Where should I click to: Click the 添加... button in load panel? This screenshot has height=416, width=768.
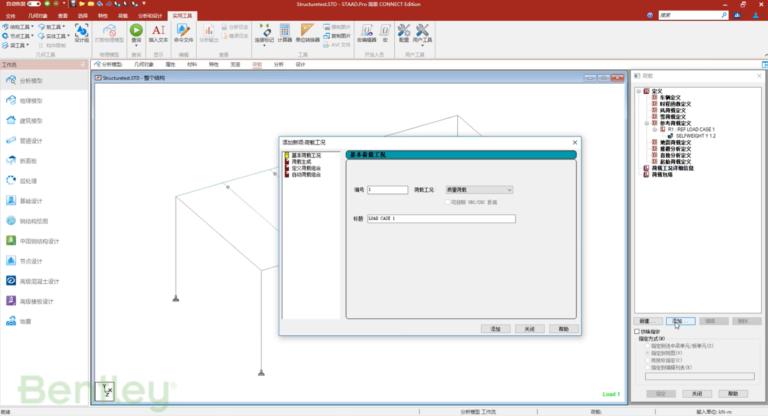pos(680,321)
